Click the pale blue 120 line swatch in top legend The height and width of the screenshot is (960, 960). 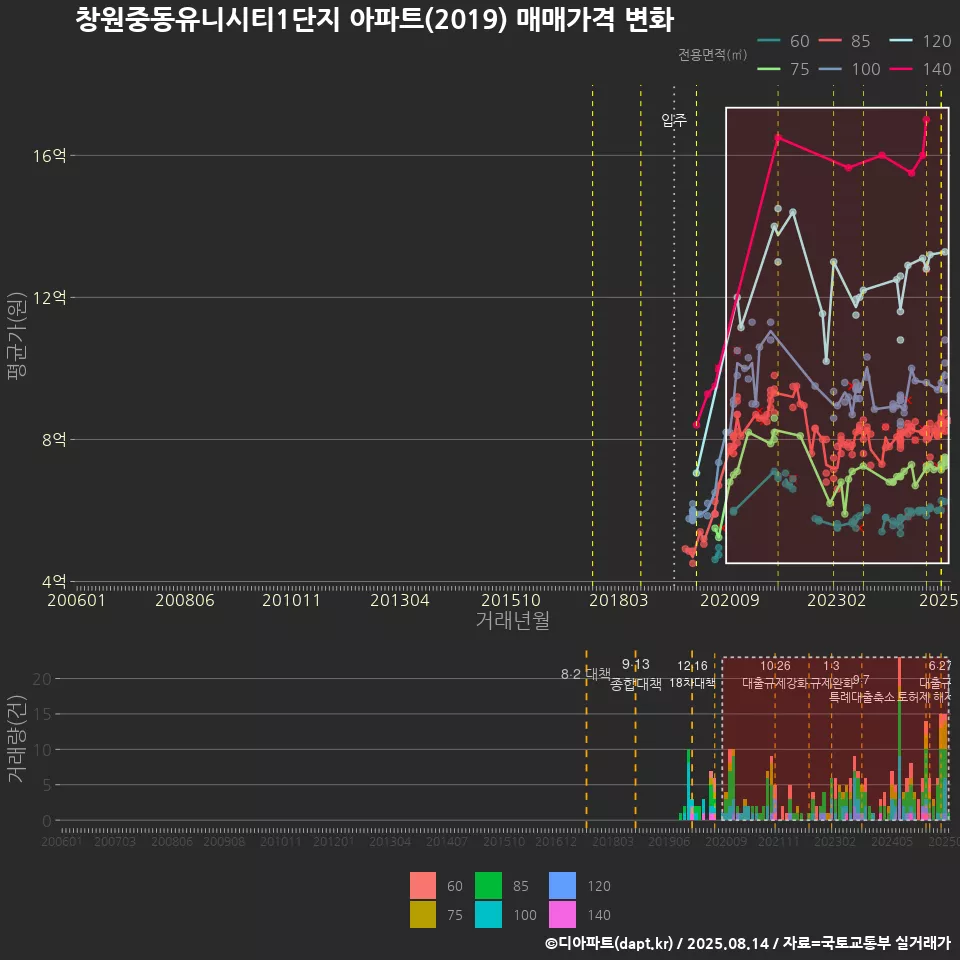coord(901,41)
